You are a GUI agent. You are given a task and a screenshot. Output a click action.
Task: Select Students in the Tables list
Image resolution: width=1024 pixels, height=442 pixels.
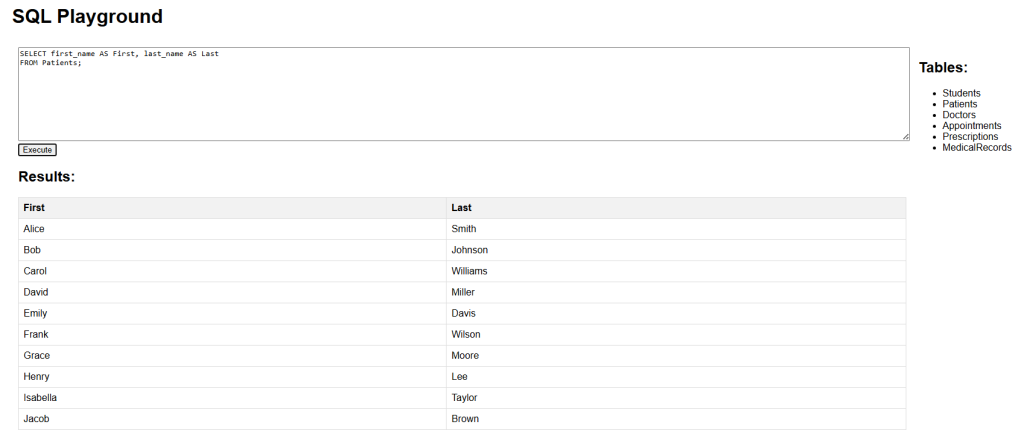961,93
